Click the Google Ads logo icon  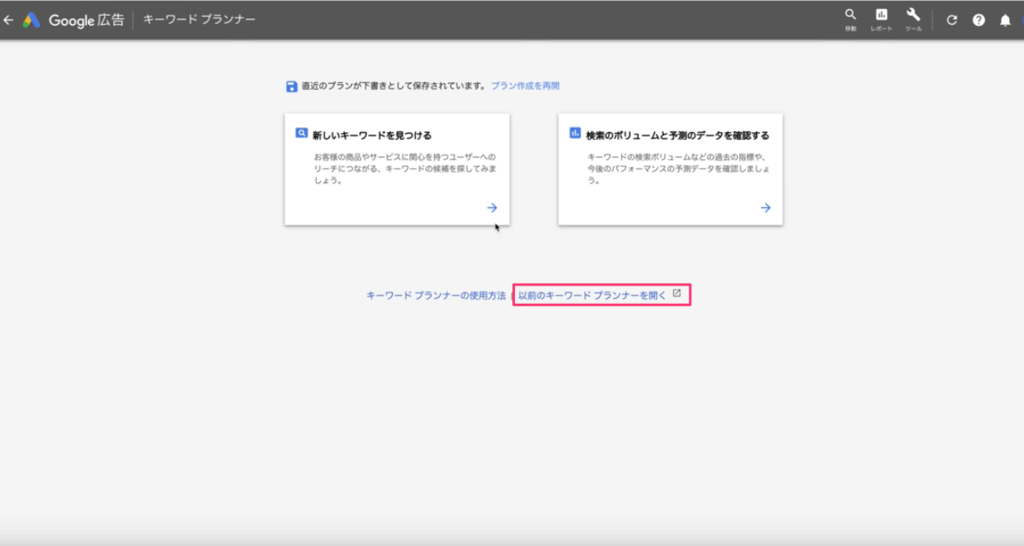(31, 20)
